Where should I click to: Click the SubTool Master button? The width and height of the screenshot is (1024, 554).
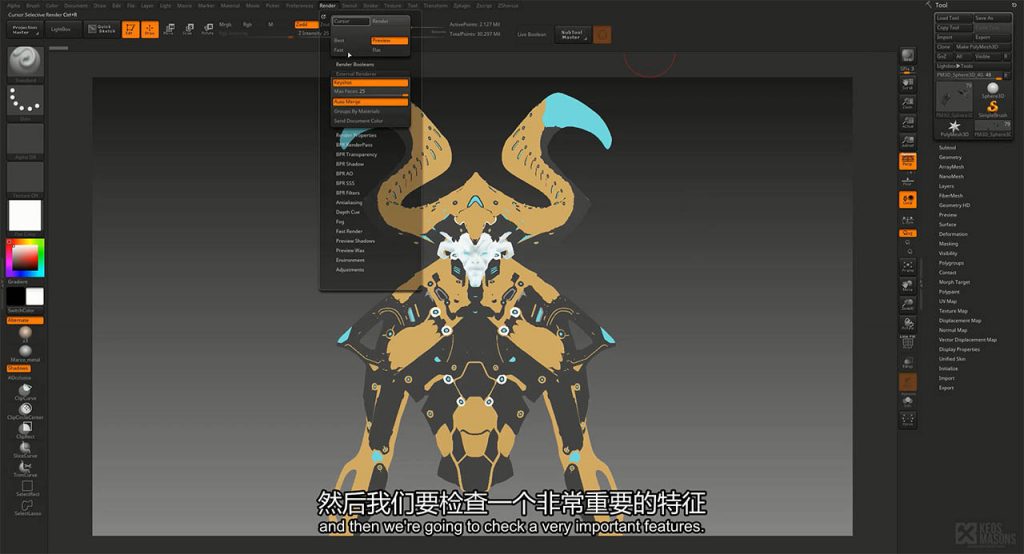(572, 35)
